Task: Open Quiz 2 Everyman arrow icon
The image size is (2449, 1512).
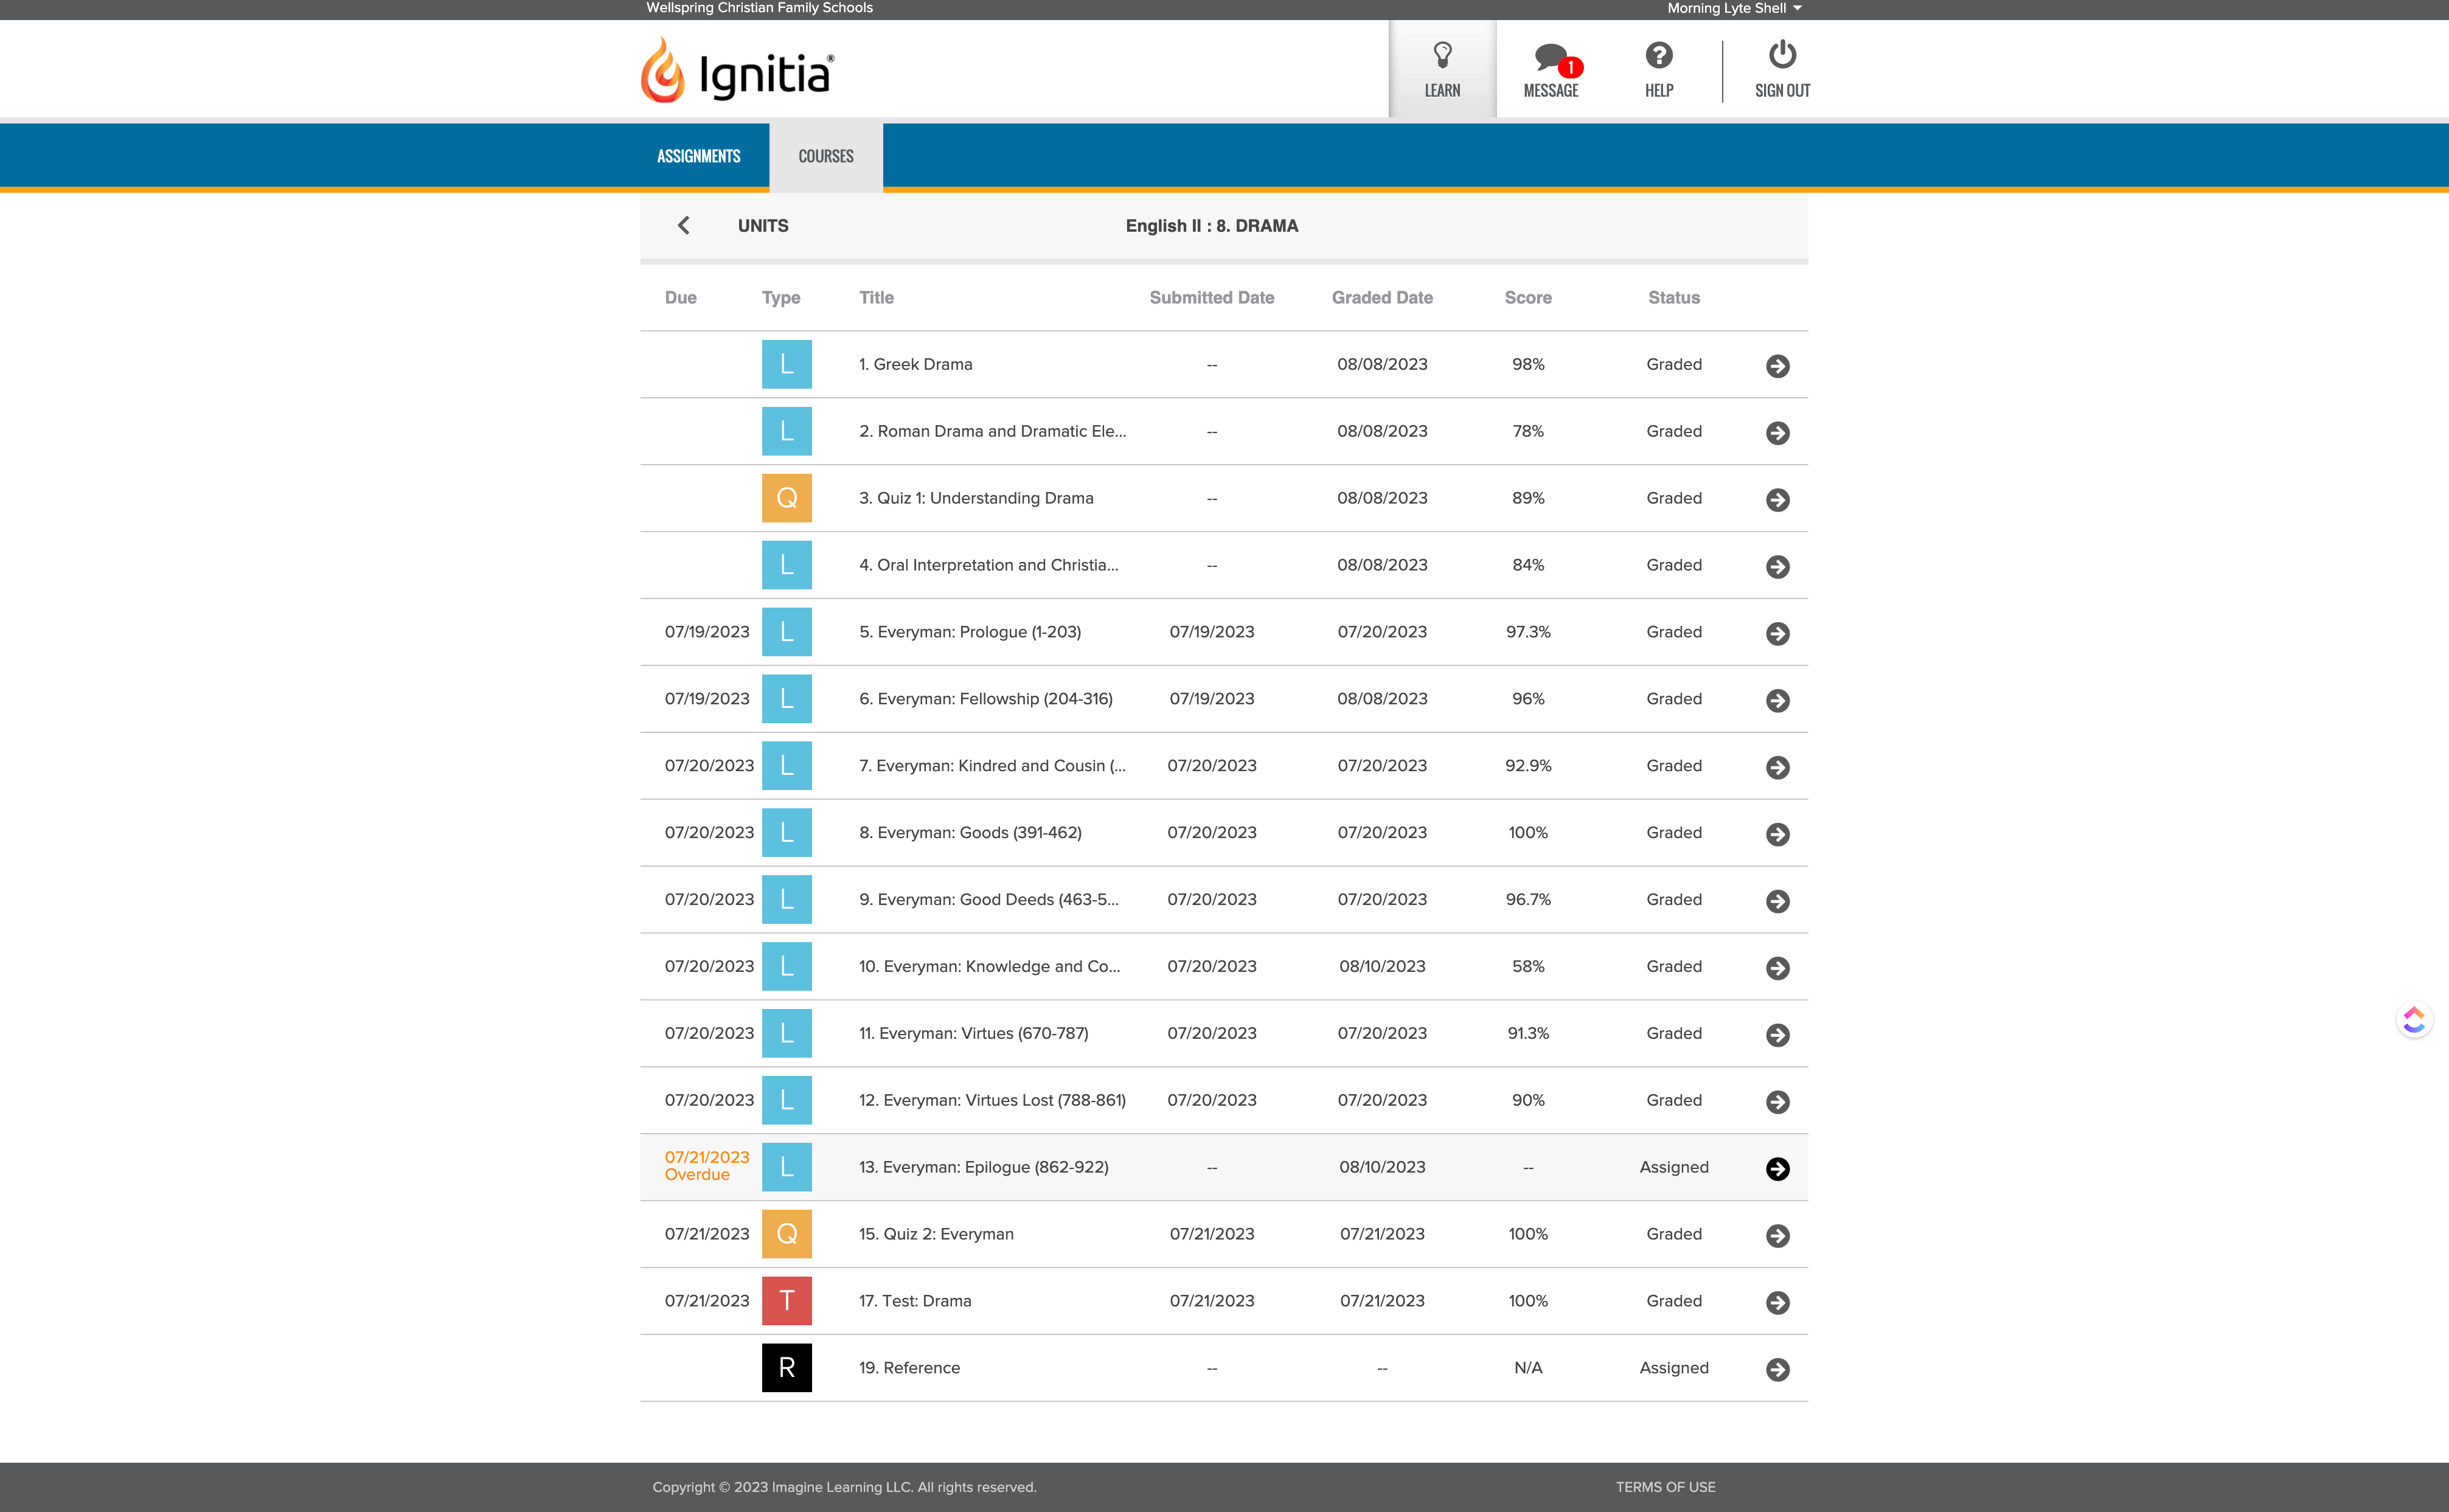Action: click(x=1777, y=1236)
